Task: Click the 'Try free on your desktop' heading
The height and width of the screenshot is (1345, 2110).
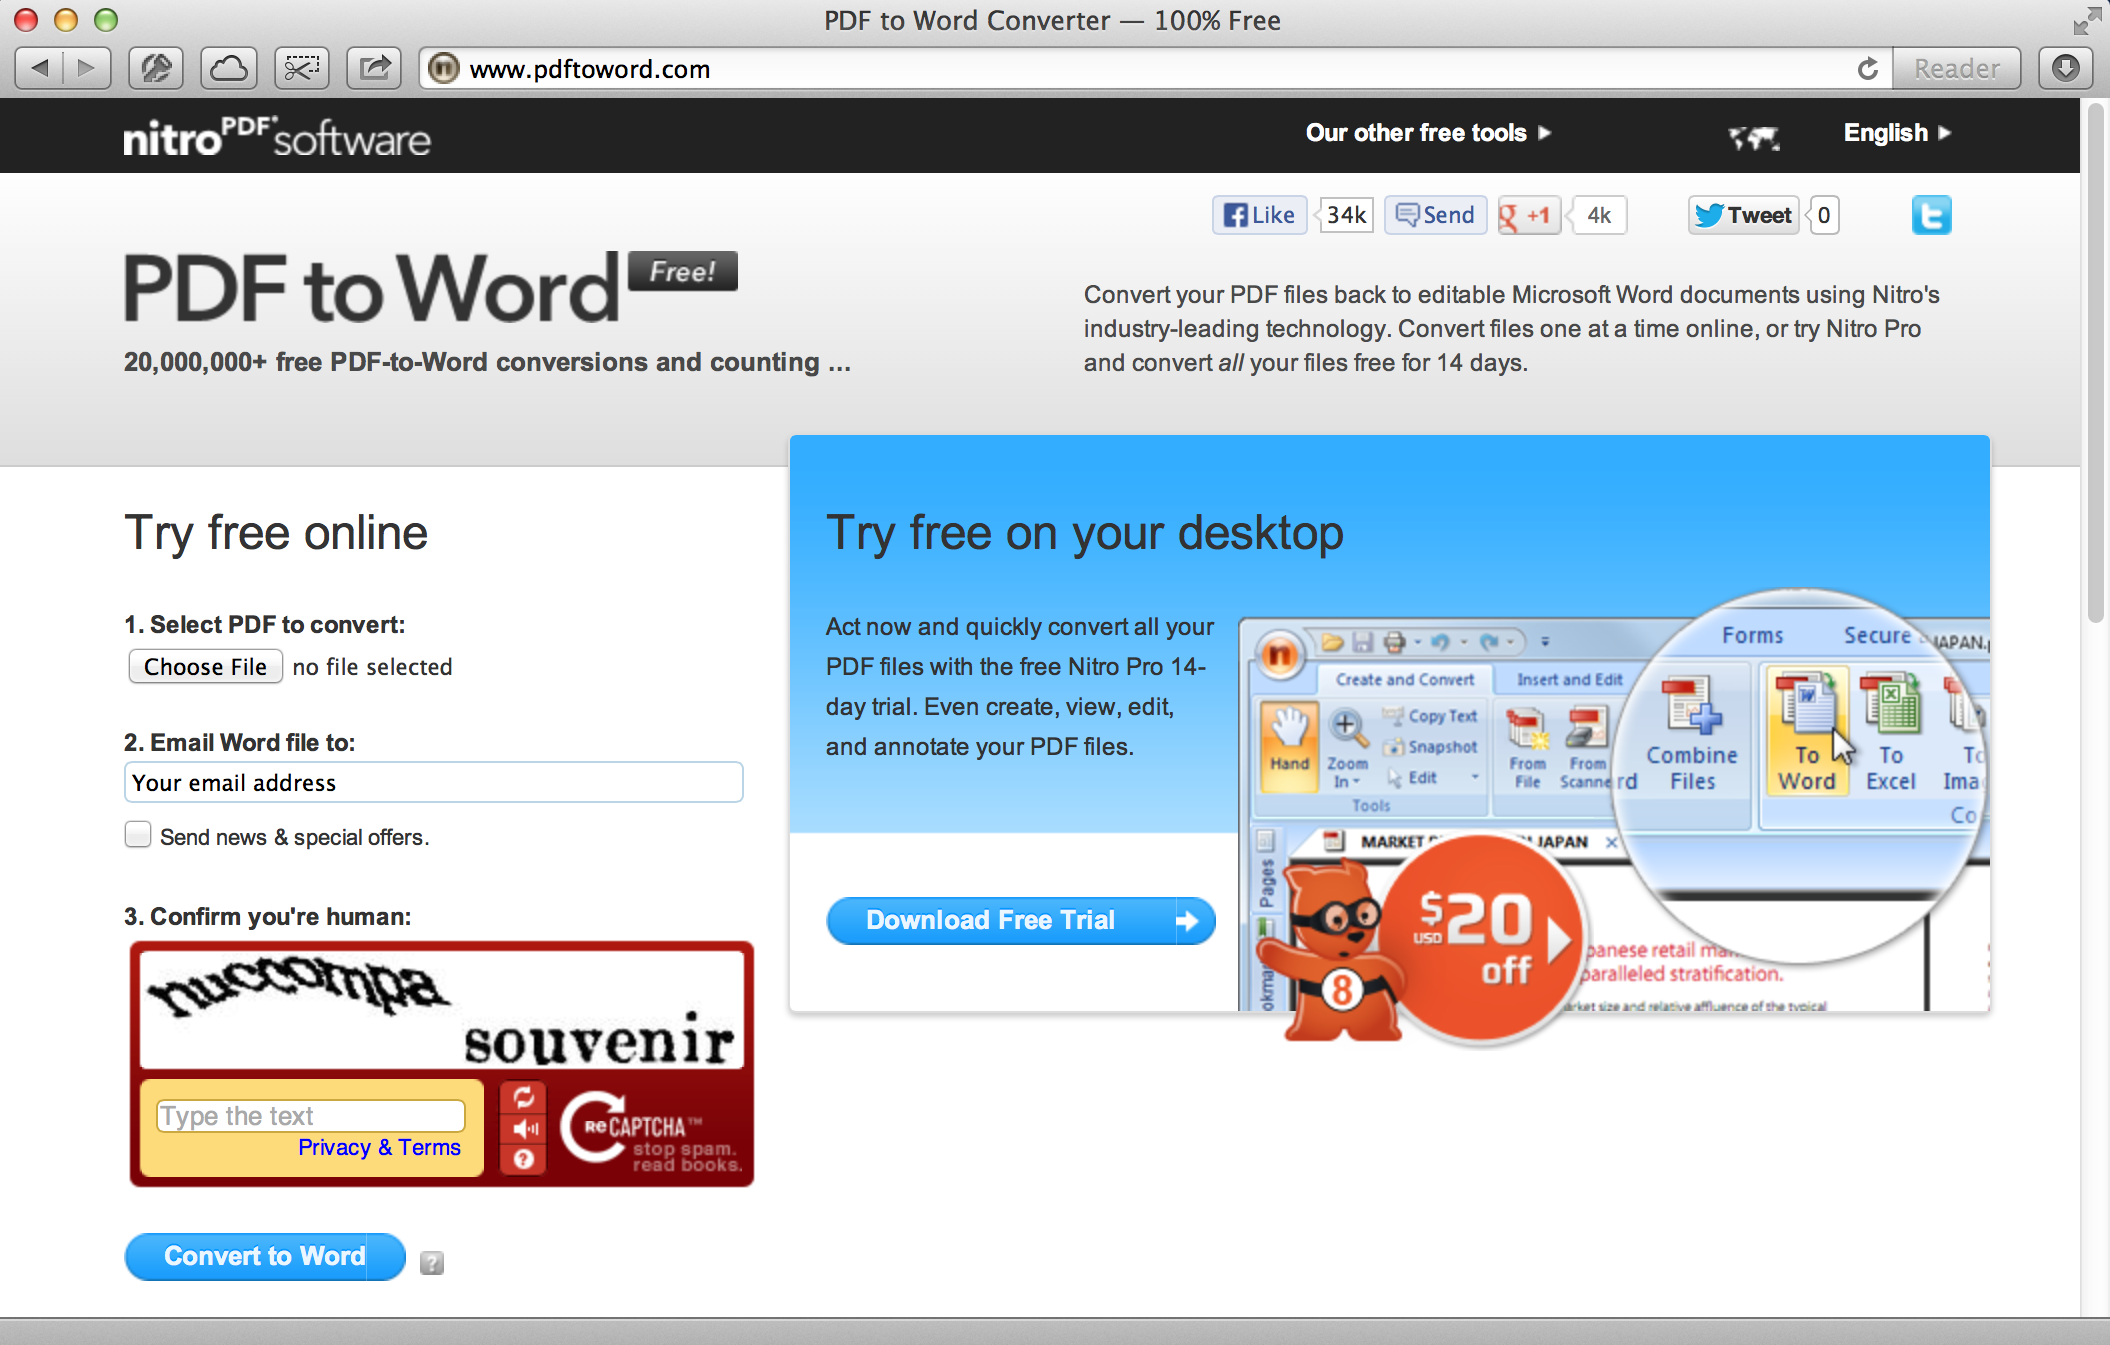Action: click(1085, 532)
